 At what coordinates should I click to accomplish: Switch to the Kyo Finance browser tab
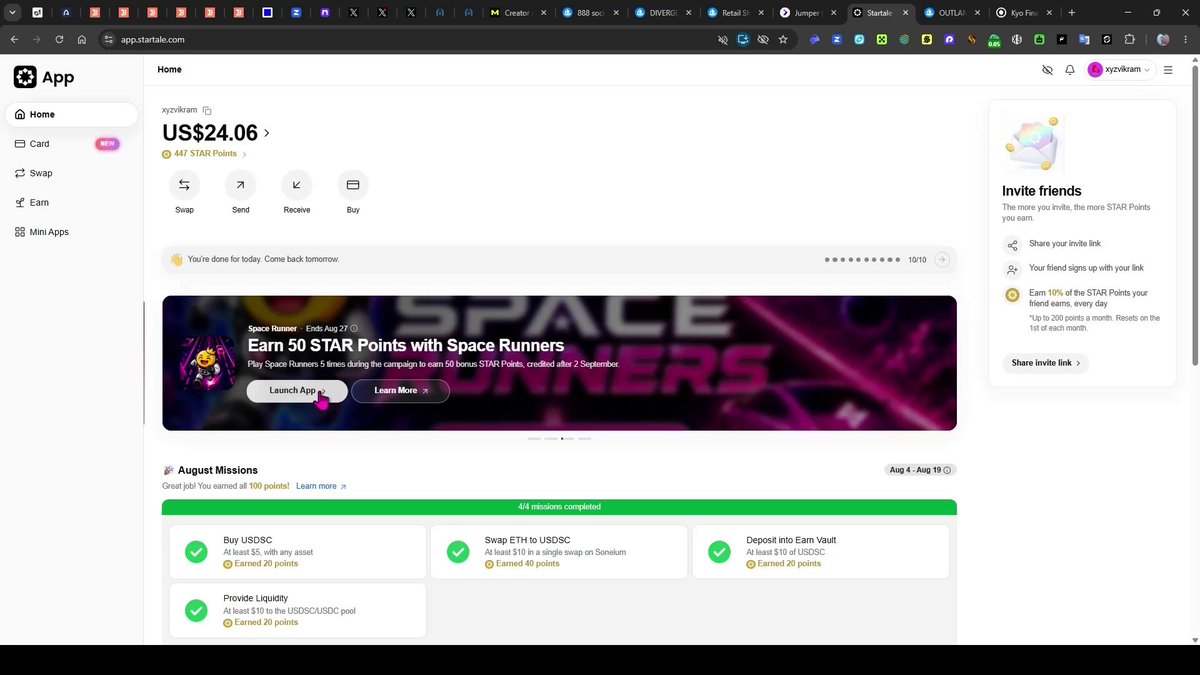coord(1024,13)
